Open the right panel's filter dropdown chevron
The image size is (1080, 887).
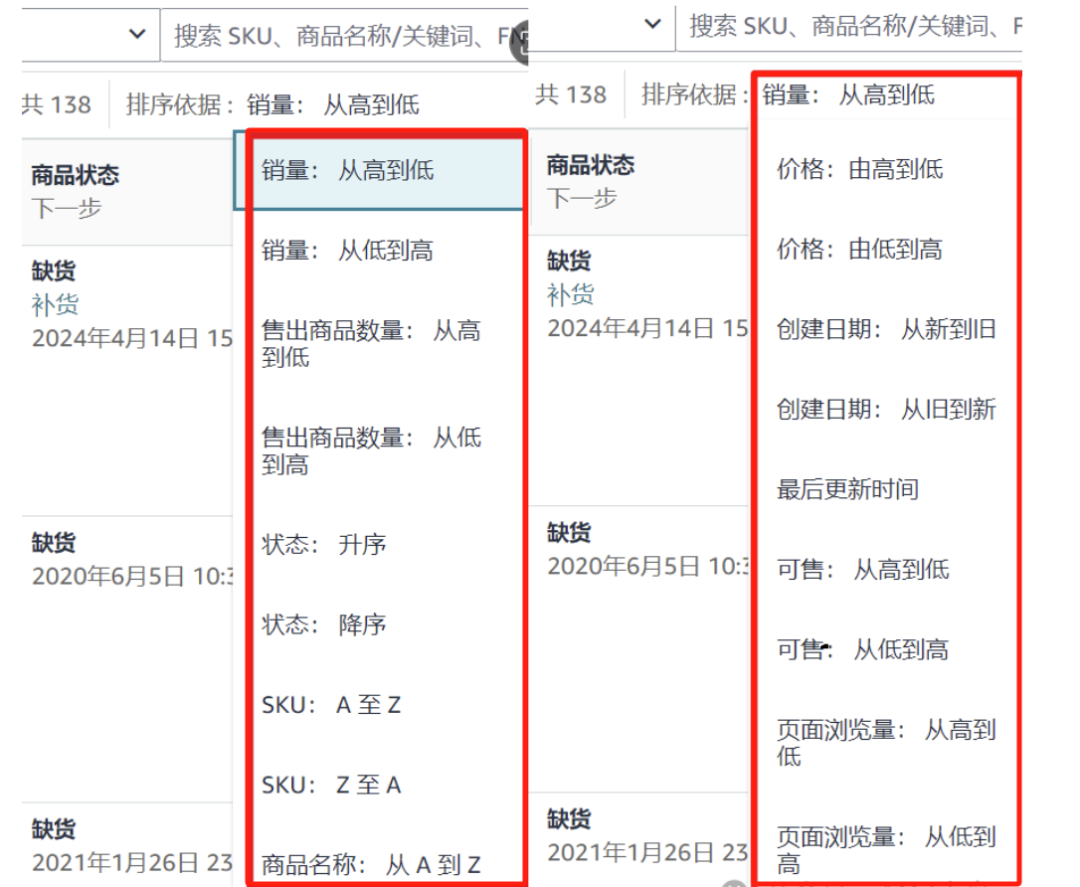point(652,24)
